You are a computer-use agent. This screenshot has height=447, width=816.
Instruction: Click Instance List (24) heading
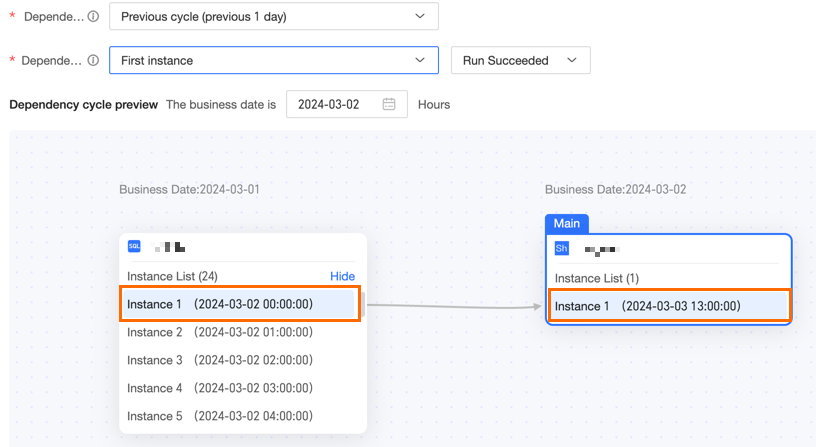172,276
